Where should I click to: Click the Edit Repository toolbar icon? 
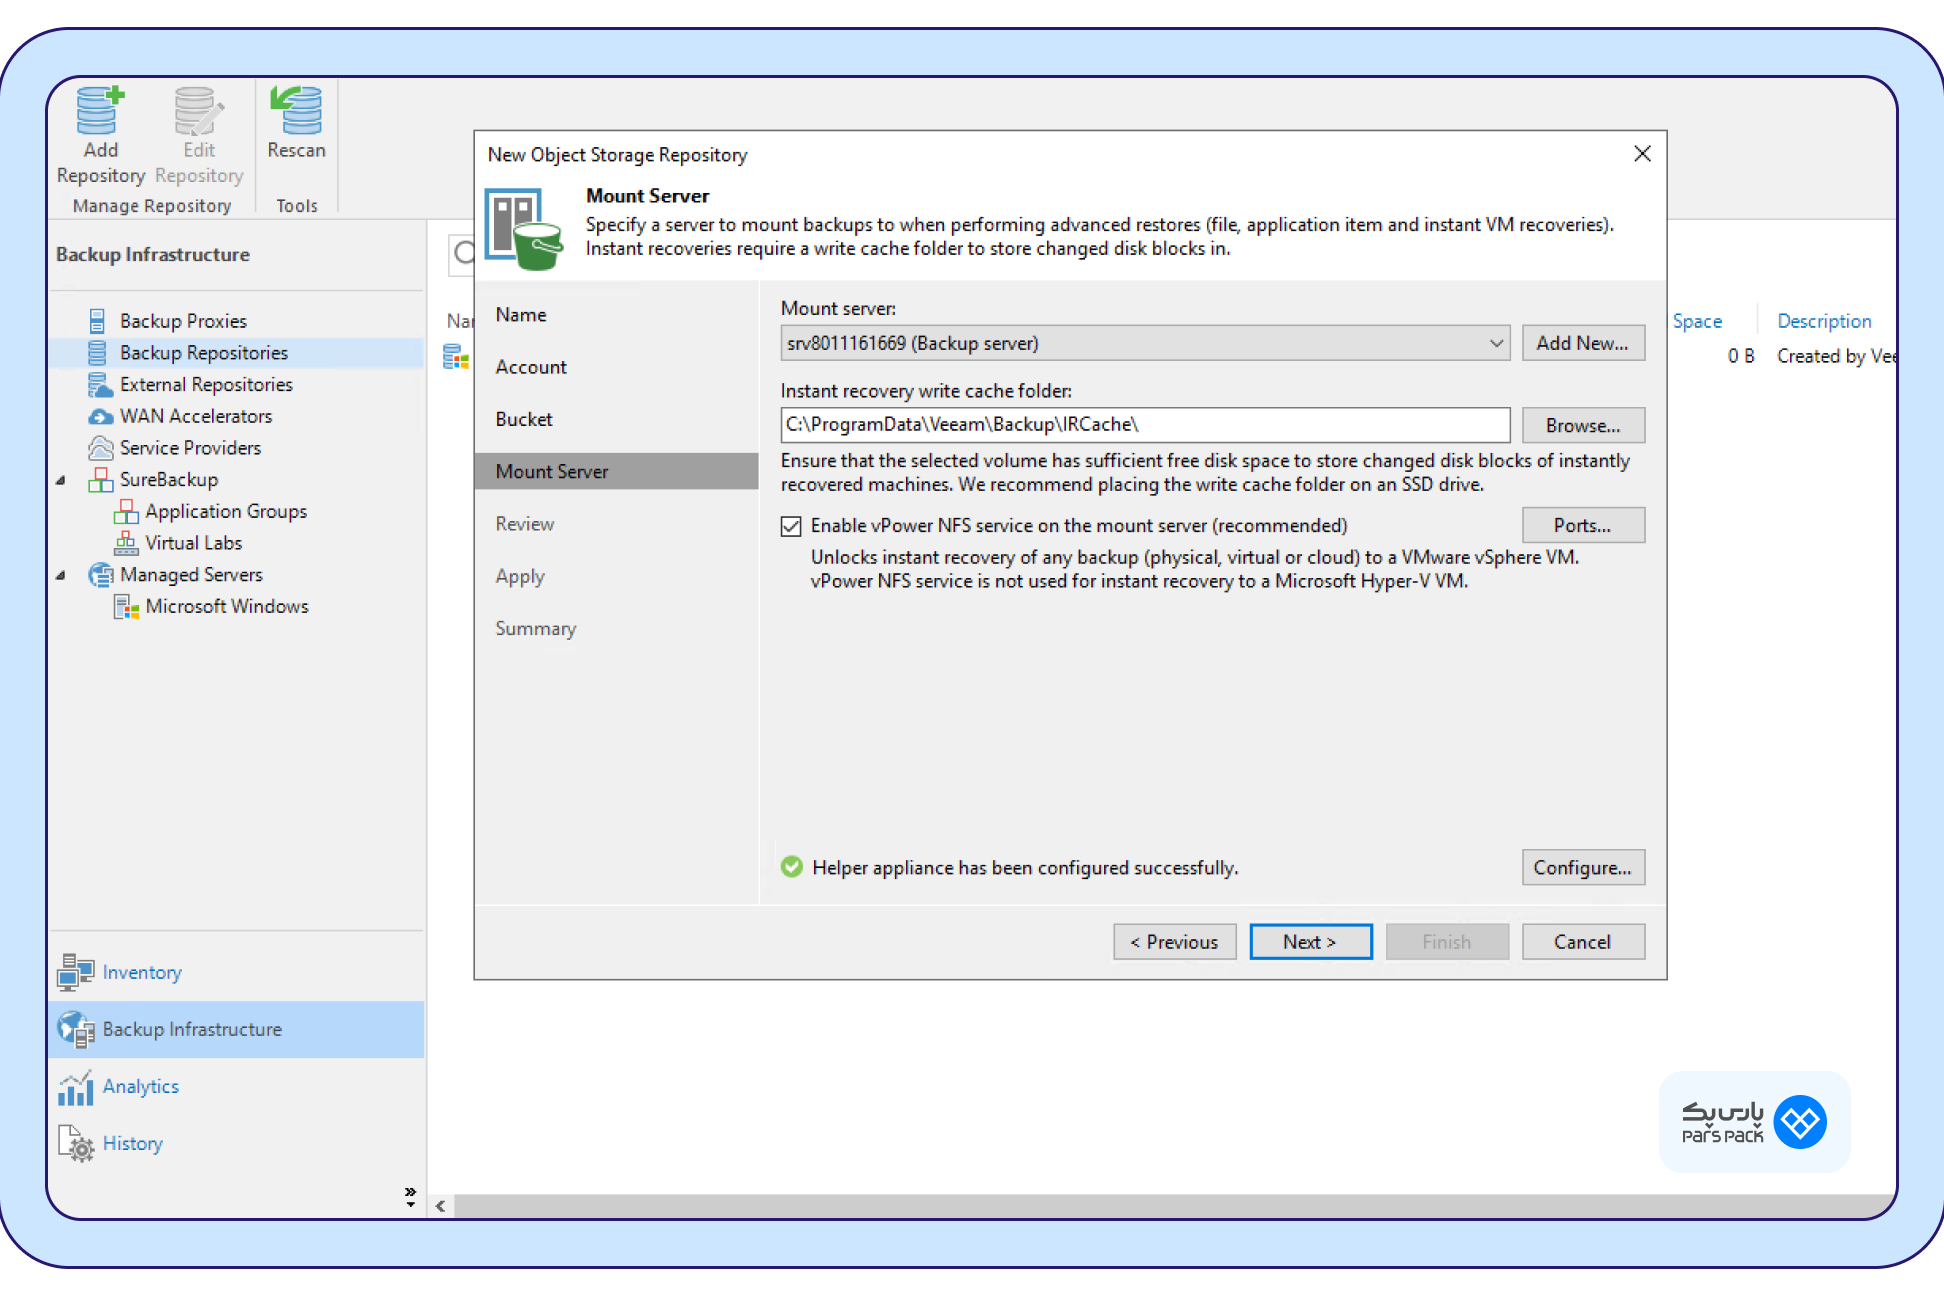[x=199, y=111]
